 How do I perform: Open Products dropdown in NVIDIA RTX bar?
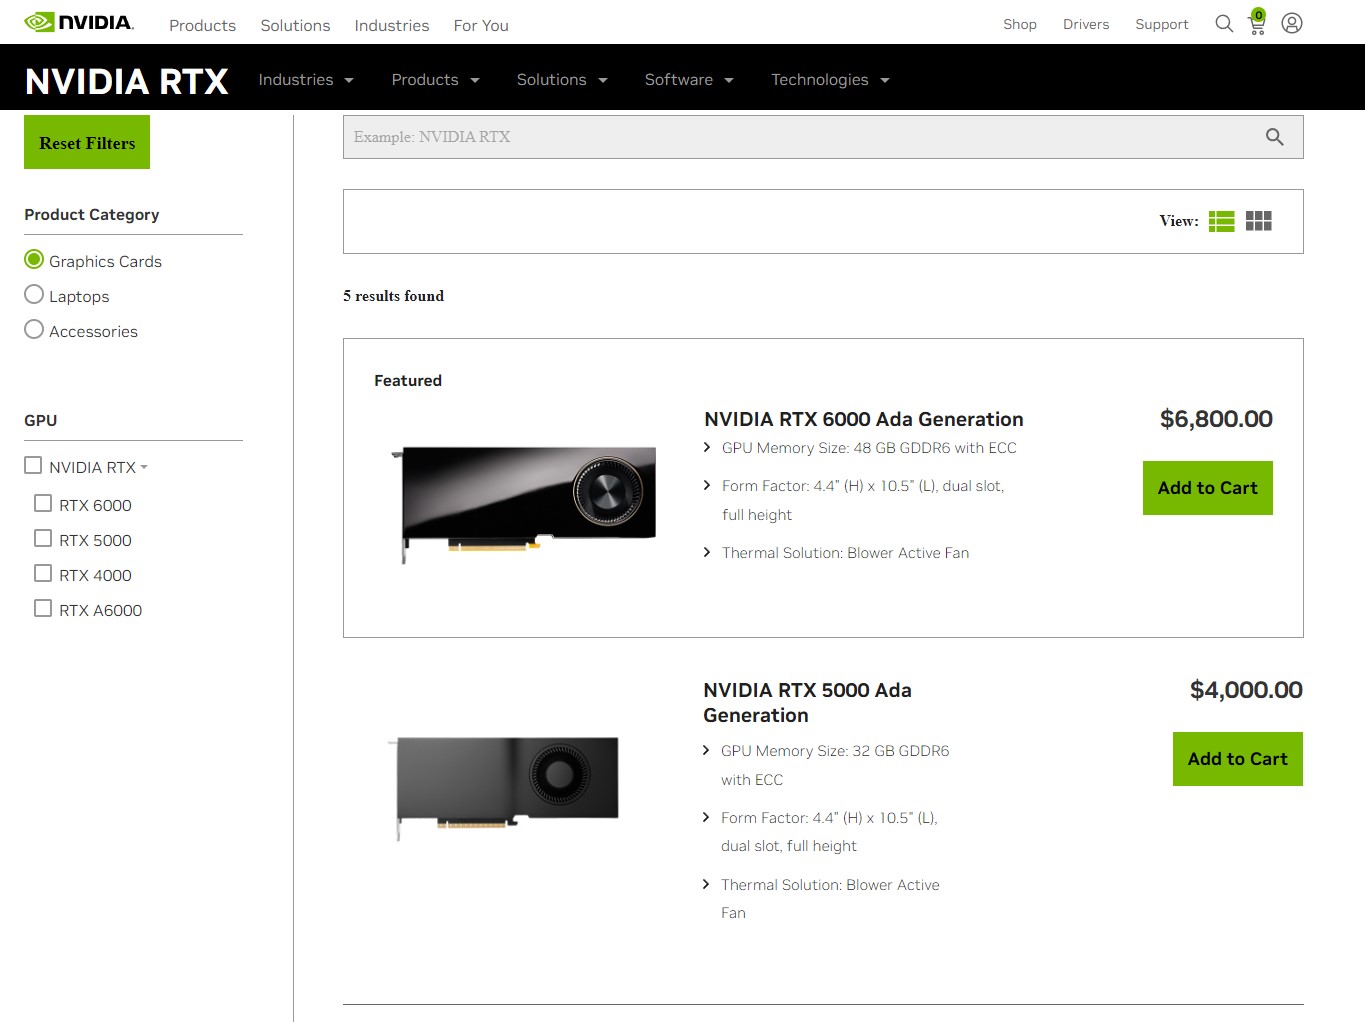pos(435,80)
